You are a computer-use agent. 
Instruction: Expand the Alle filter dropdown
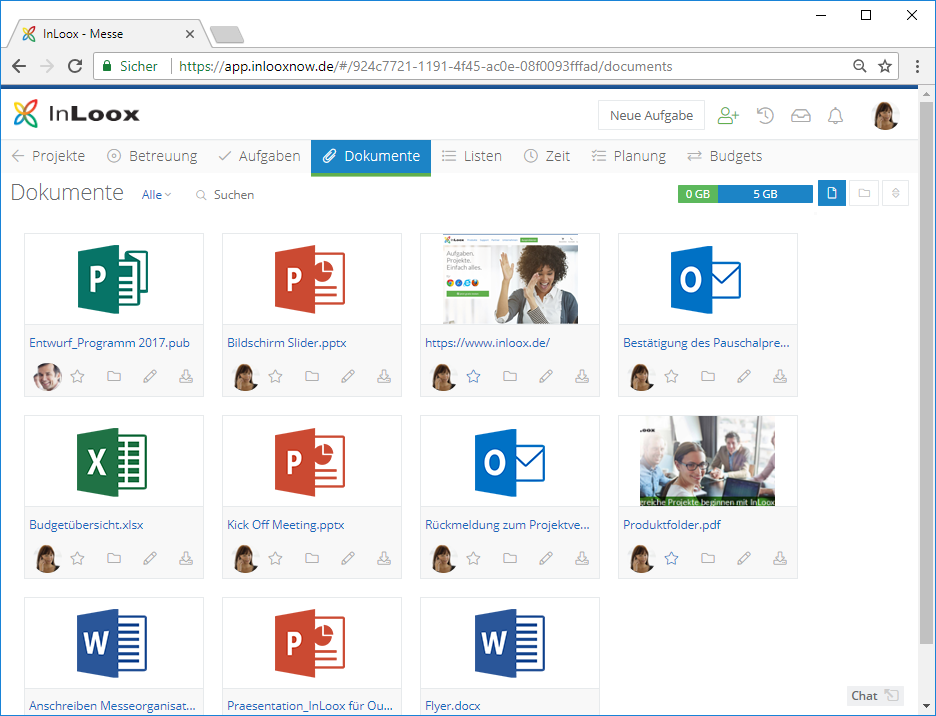156,195
